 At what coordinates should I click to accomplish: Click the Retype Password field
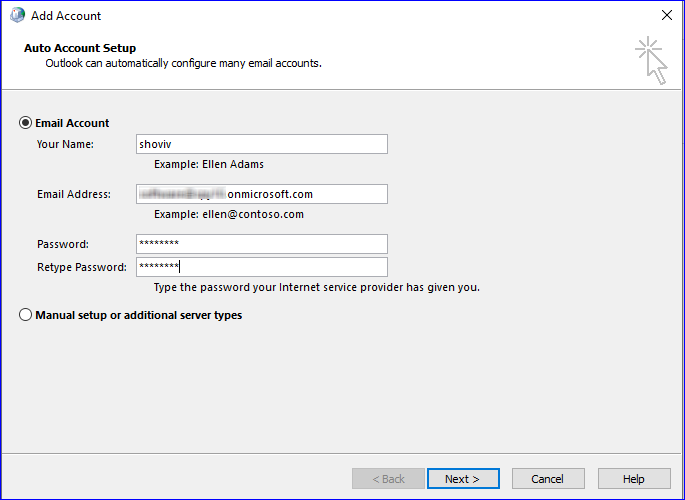[x=262, y=267]
